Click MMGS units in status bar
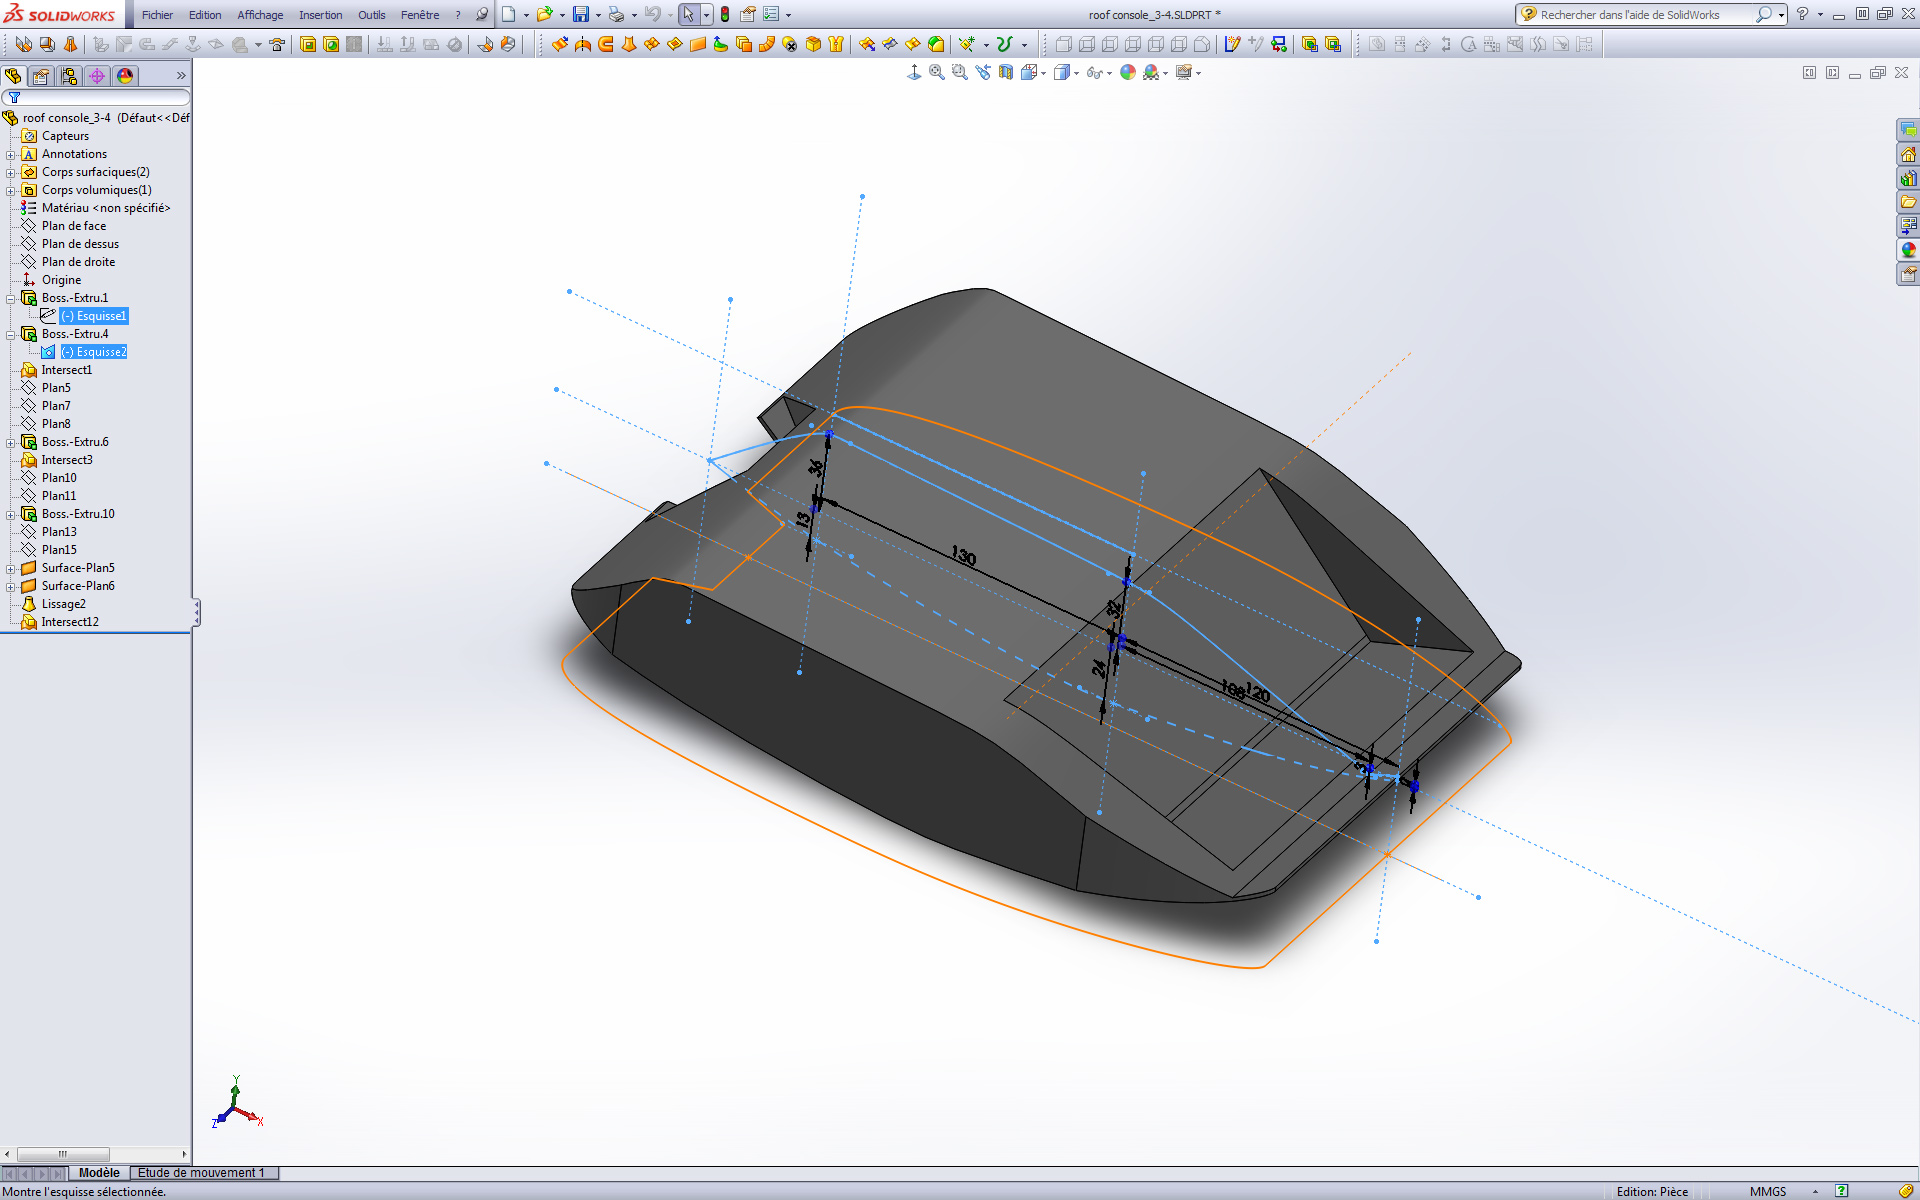Viewport: 1920px width, 1200px height. pos(1767,1191)
